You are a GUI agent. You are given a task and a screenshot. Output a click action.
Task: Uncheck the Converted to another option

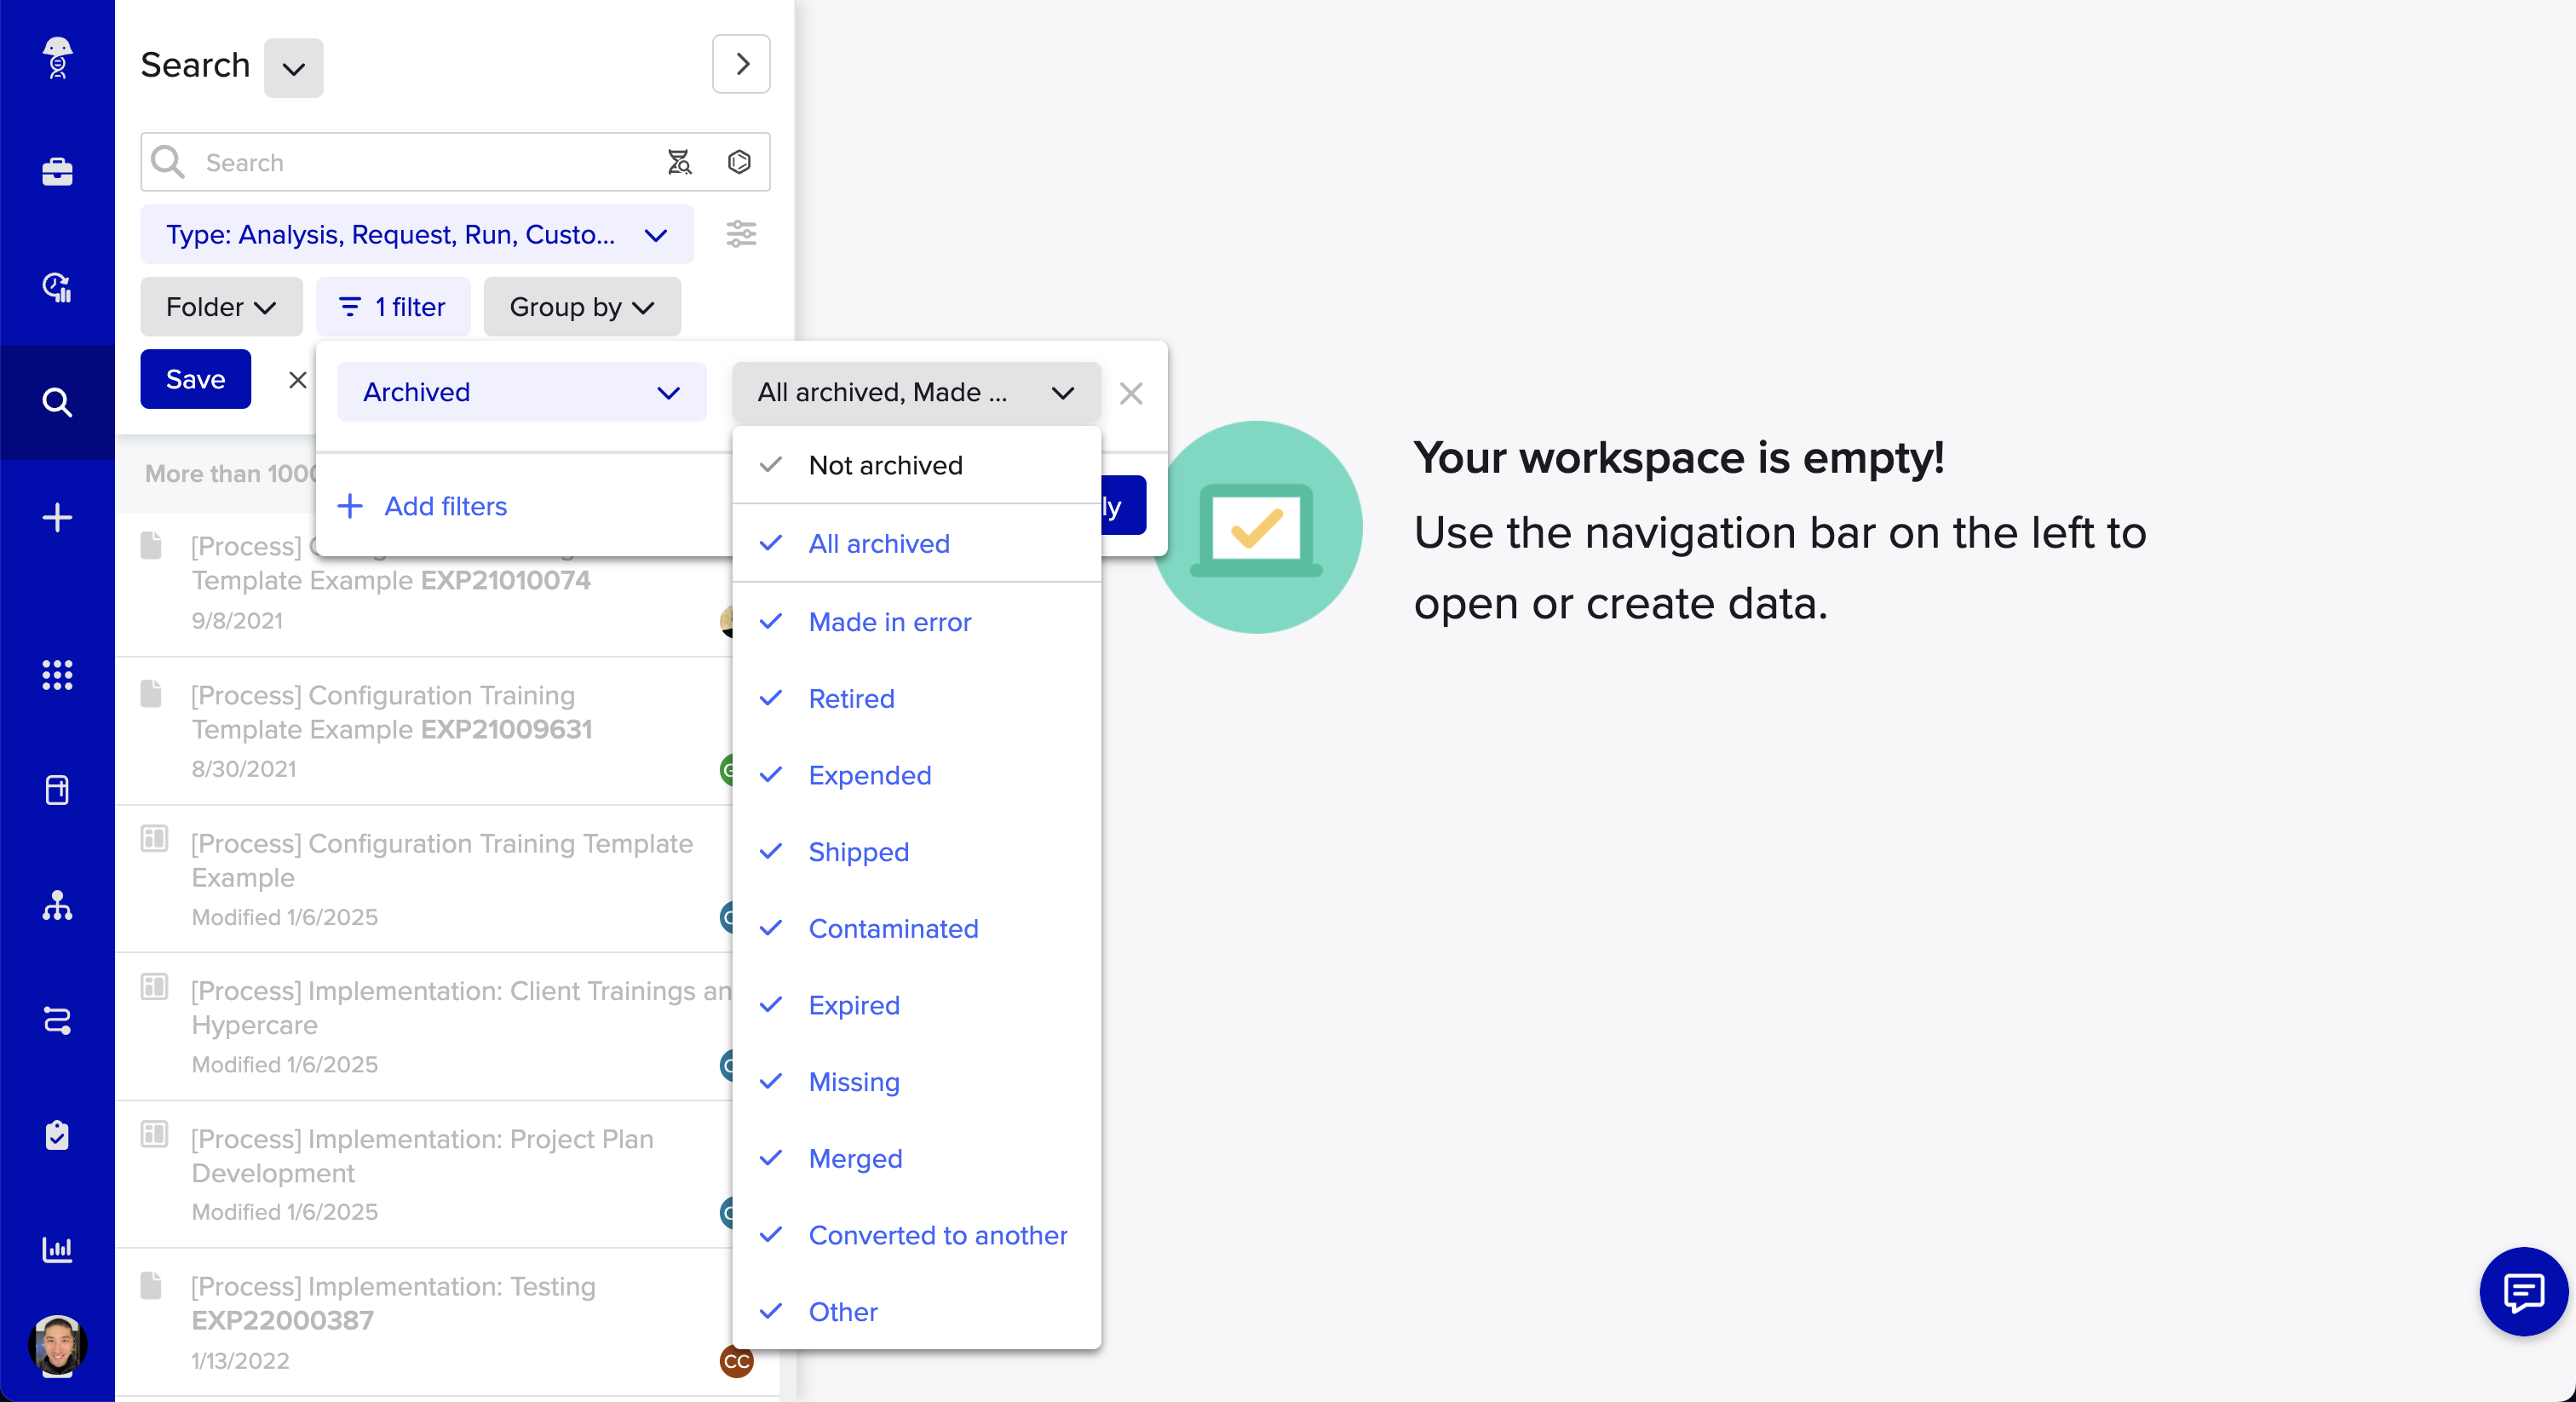pyautogui.click(x=916, y=1235)
